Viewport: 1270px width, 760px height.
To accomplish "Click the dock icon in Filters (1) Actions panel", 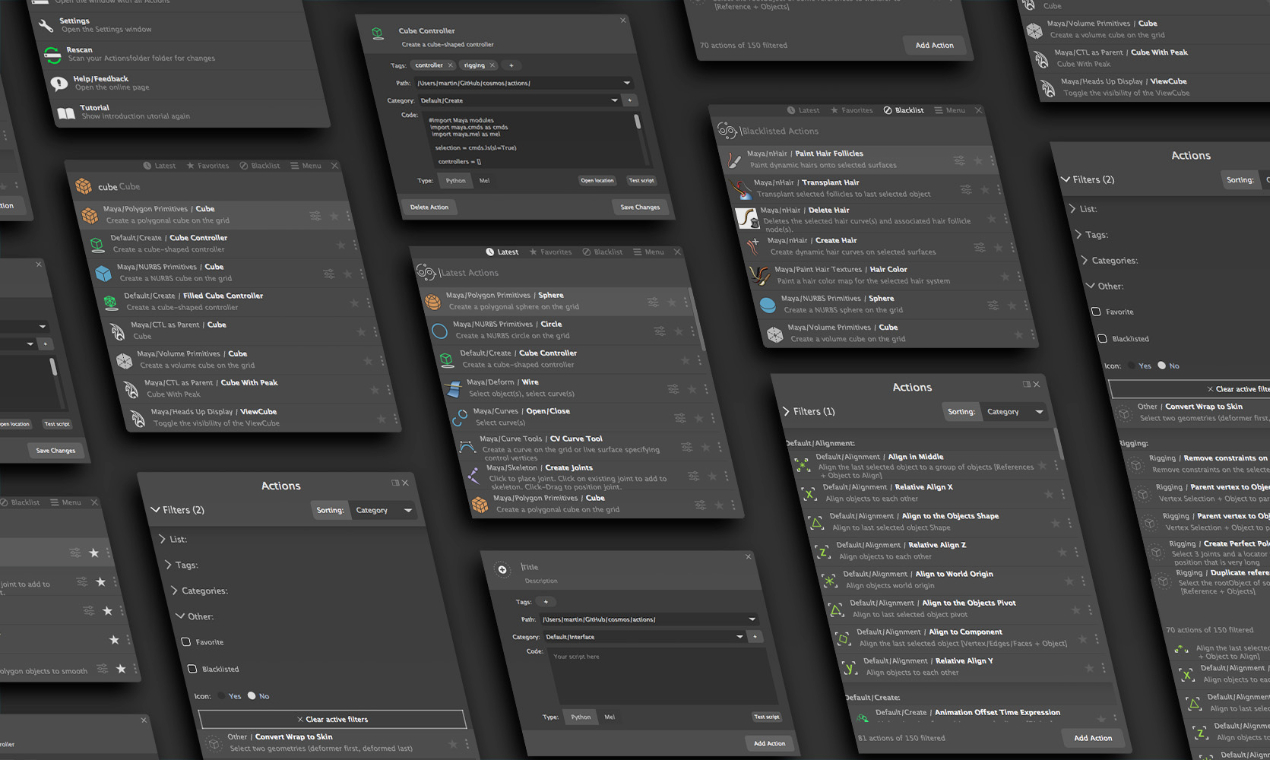I will 1026,384.
